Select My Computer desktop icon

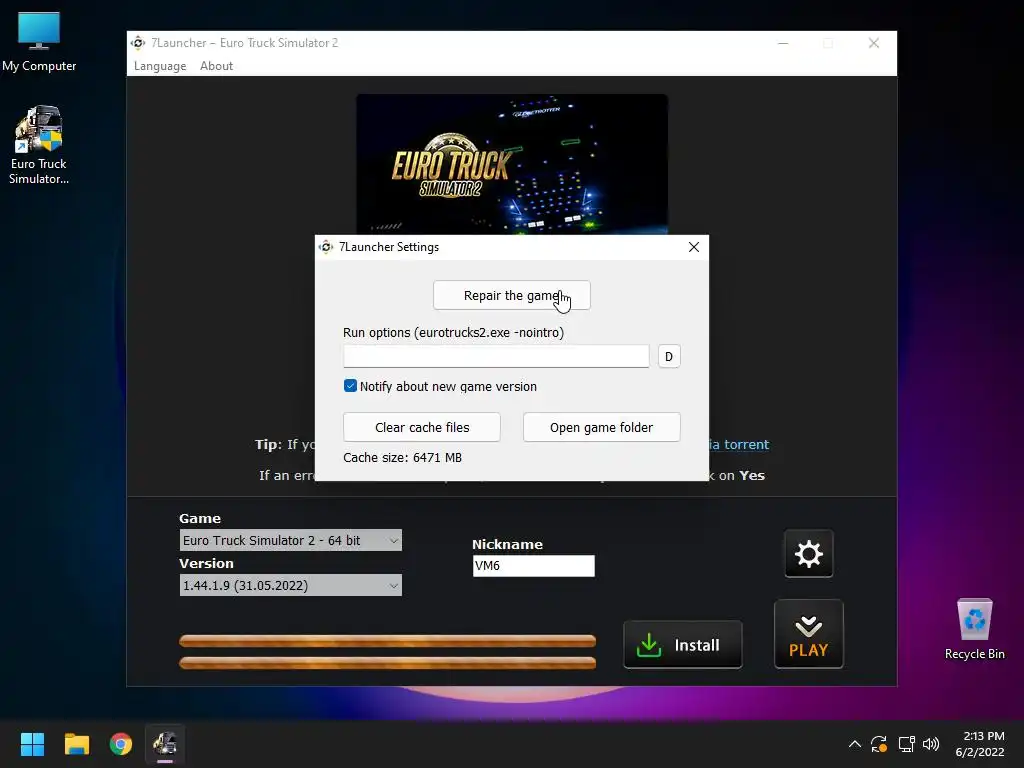39,42
